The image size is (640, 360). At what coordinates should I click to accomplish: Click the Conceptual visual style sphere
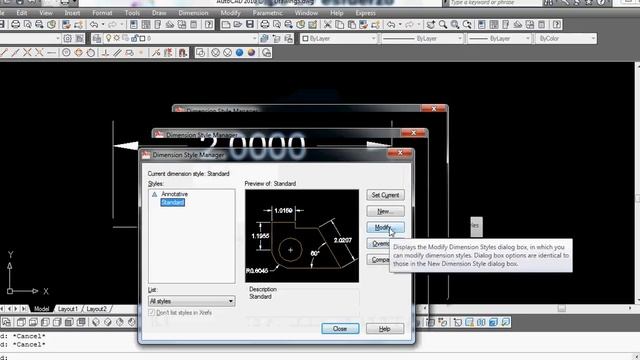click(x=251, y=53)
